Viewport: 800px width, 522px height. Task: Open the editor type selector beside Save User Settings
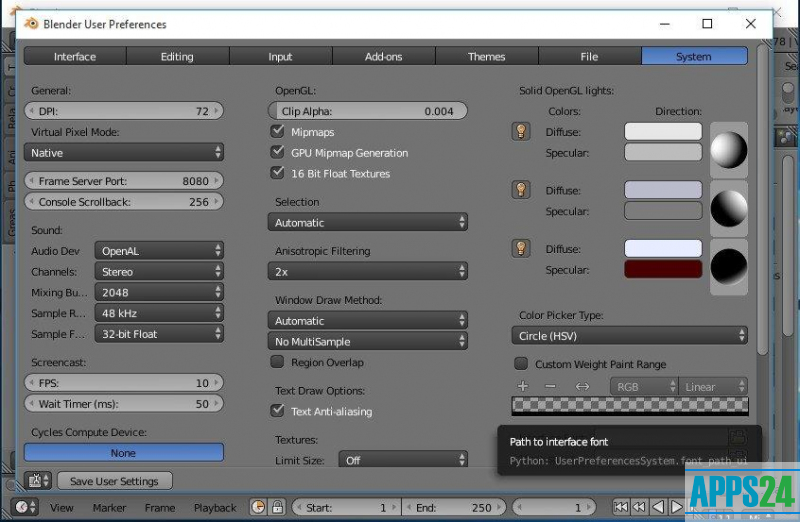tap(38, 481)
